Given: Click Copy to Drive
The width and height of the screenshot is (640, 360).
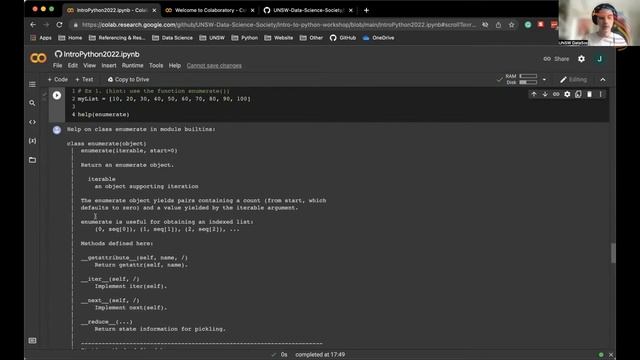Looking at the screenshot, I should tap(128, 80).
